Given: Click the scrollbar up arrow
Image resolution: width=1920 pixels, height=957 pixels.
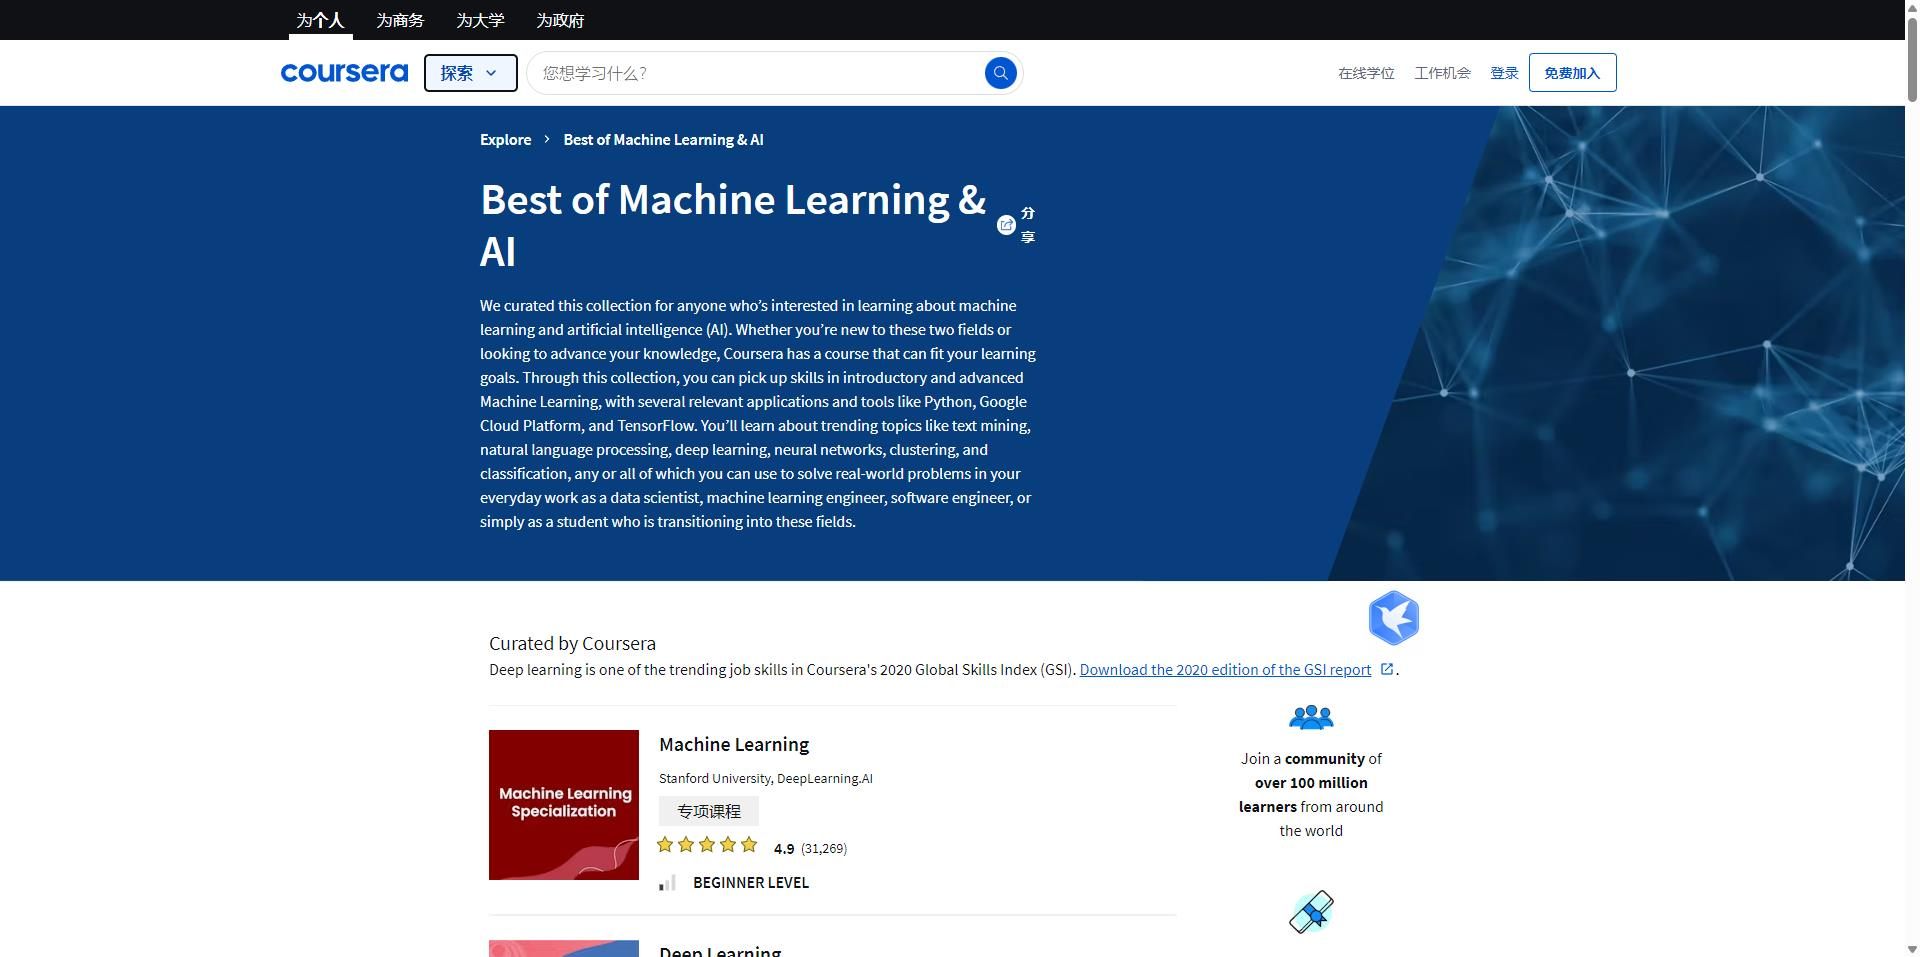Looking at the screenshot, I should (x=1912, y=7).
